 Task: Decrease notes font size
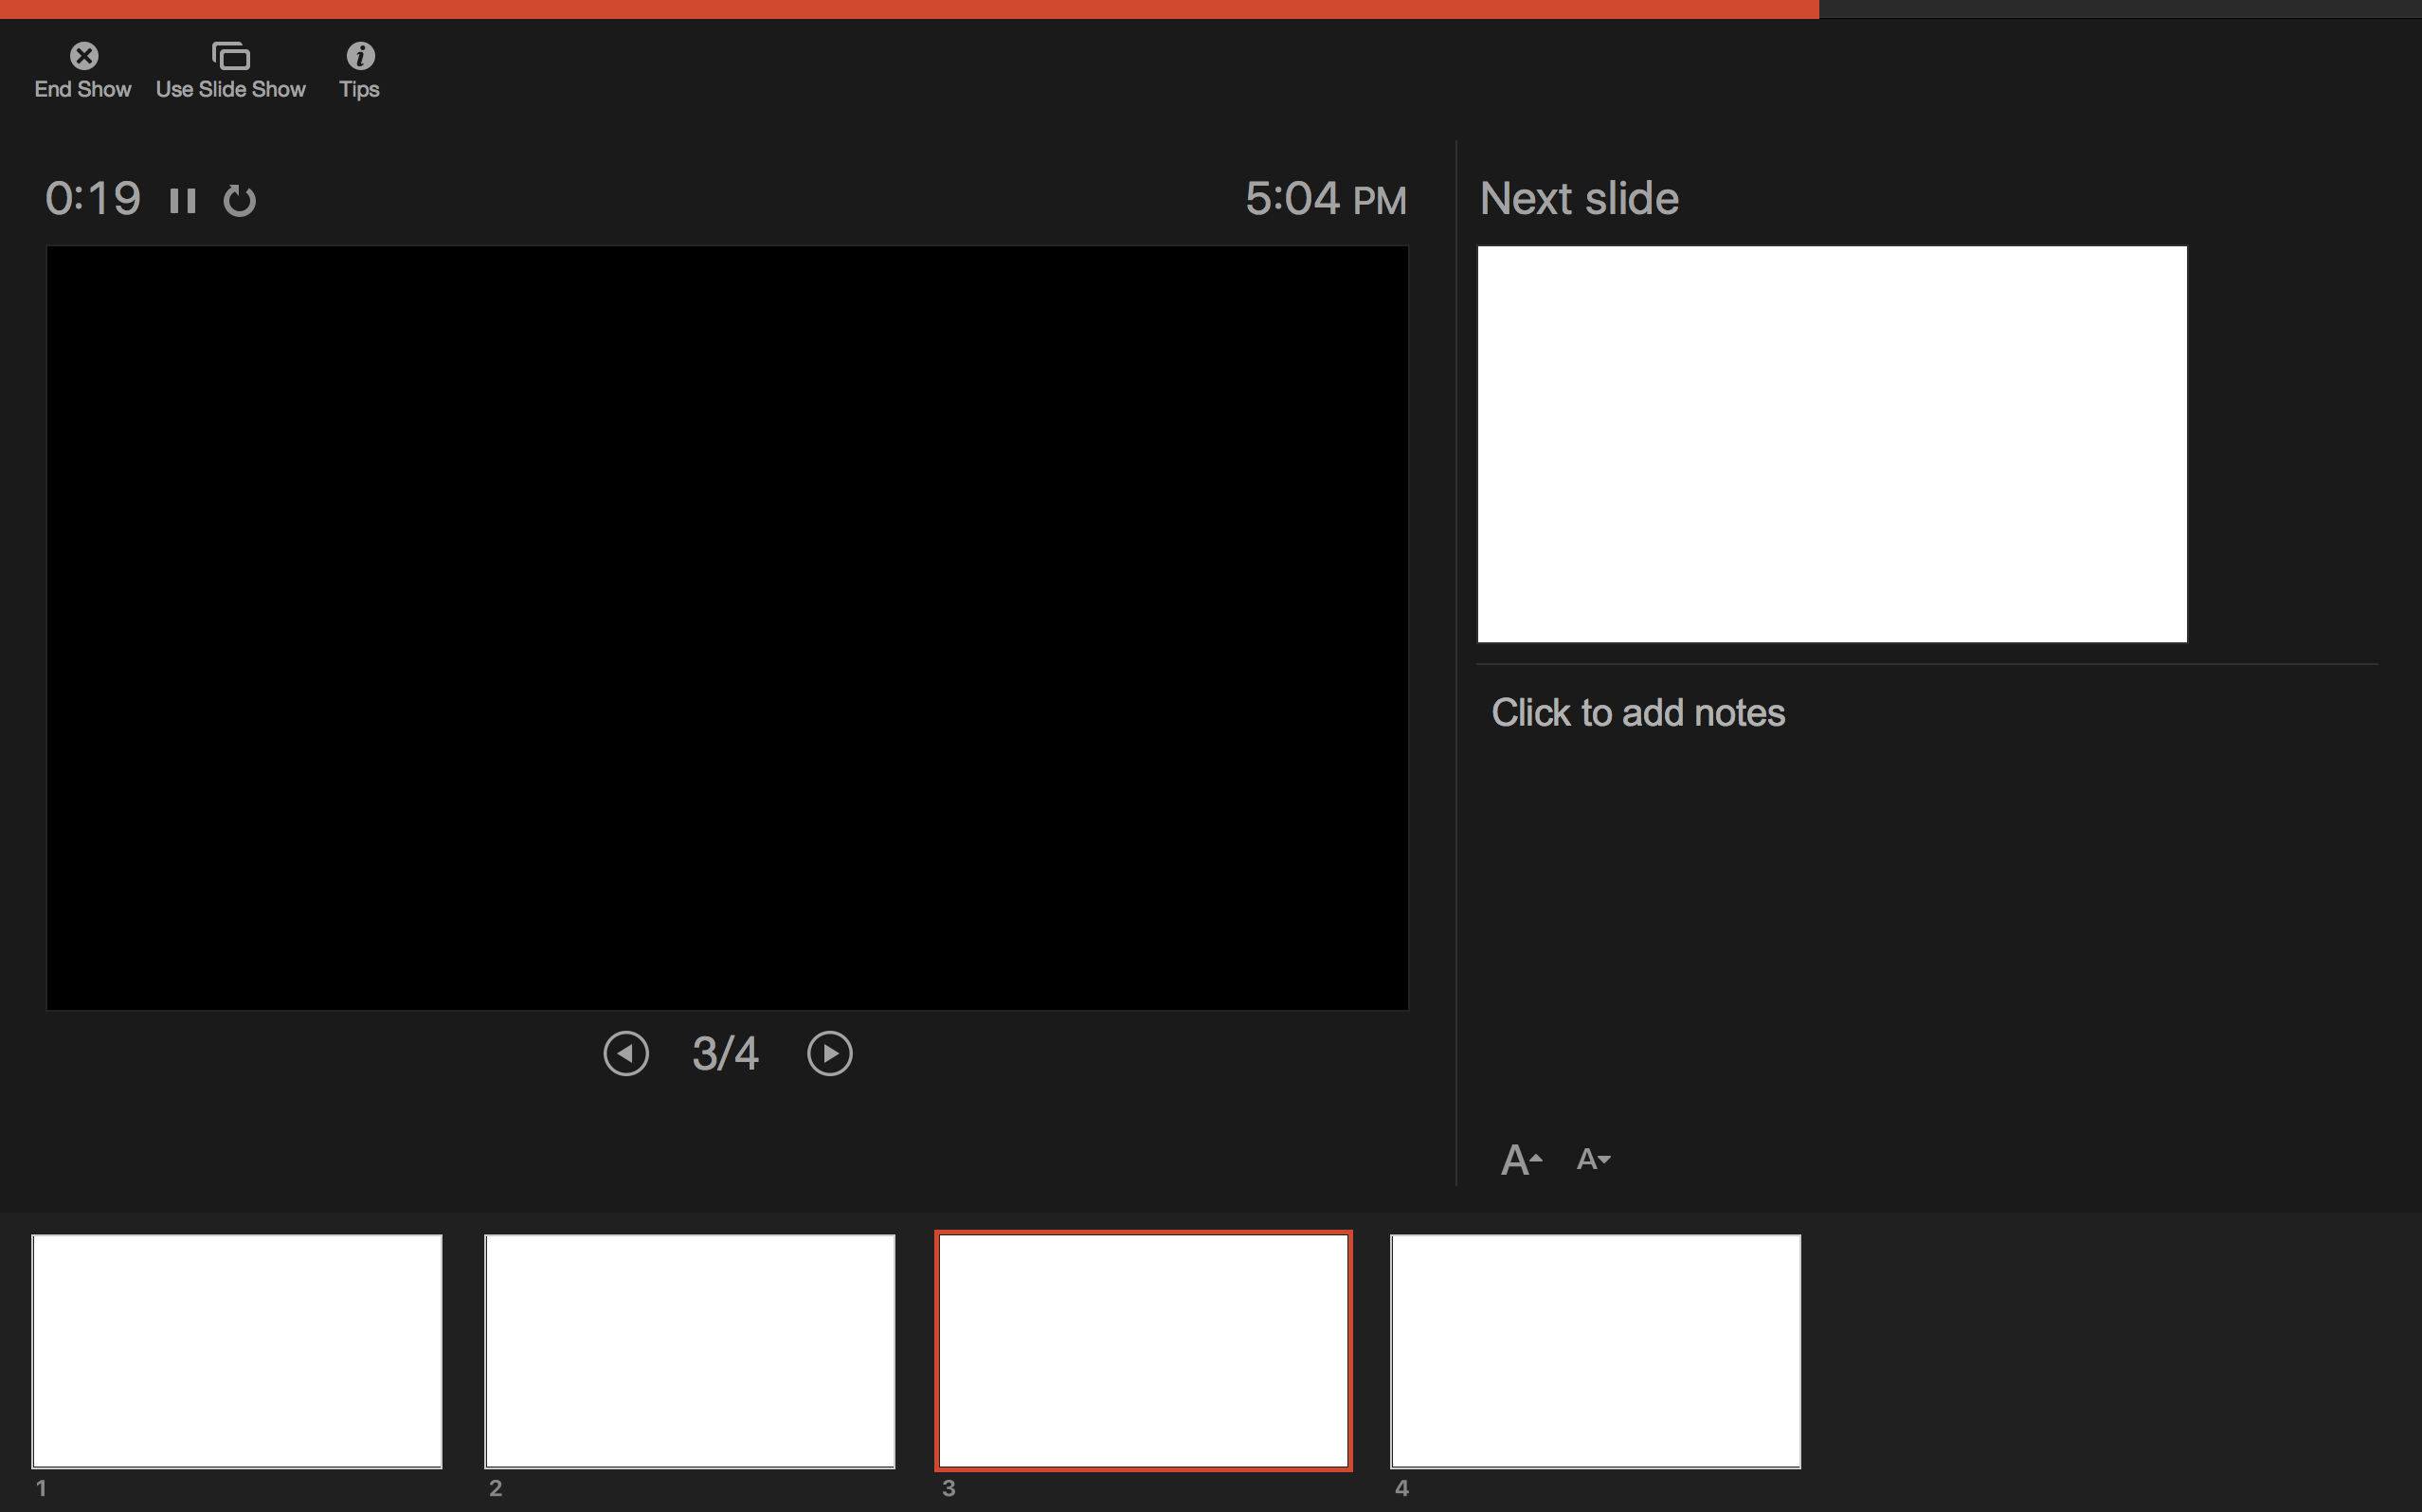(1592, 1159)
